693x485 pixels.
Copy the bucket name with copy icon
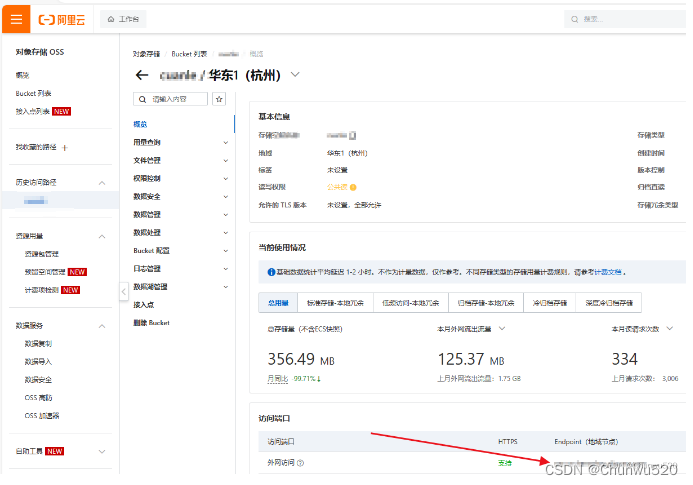pos(352,135)
